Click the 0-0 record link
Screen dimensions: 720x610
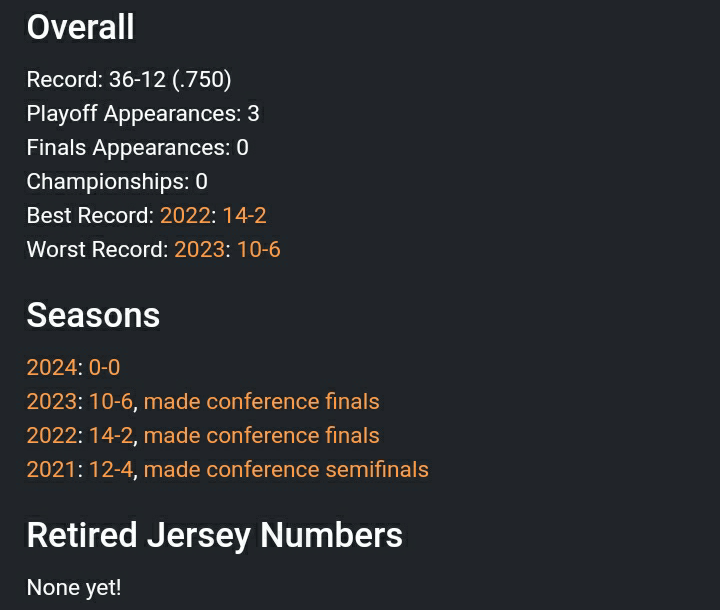pyautogui.click(x=104, y=368)
